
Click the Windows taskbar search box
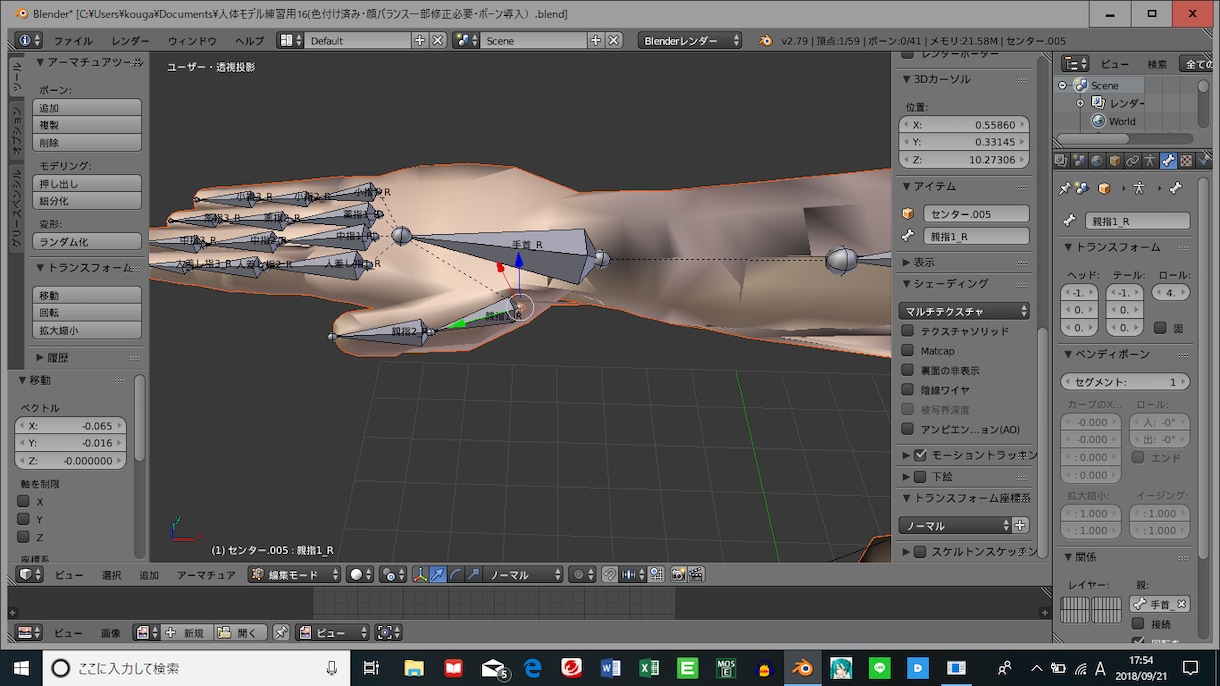pyautogui.click(x=194, y=668)
